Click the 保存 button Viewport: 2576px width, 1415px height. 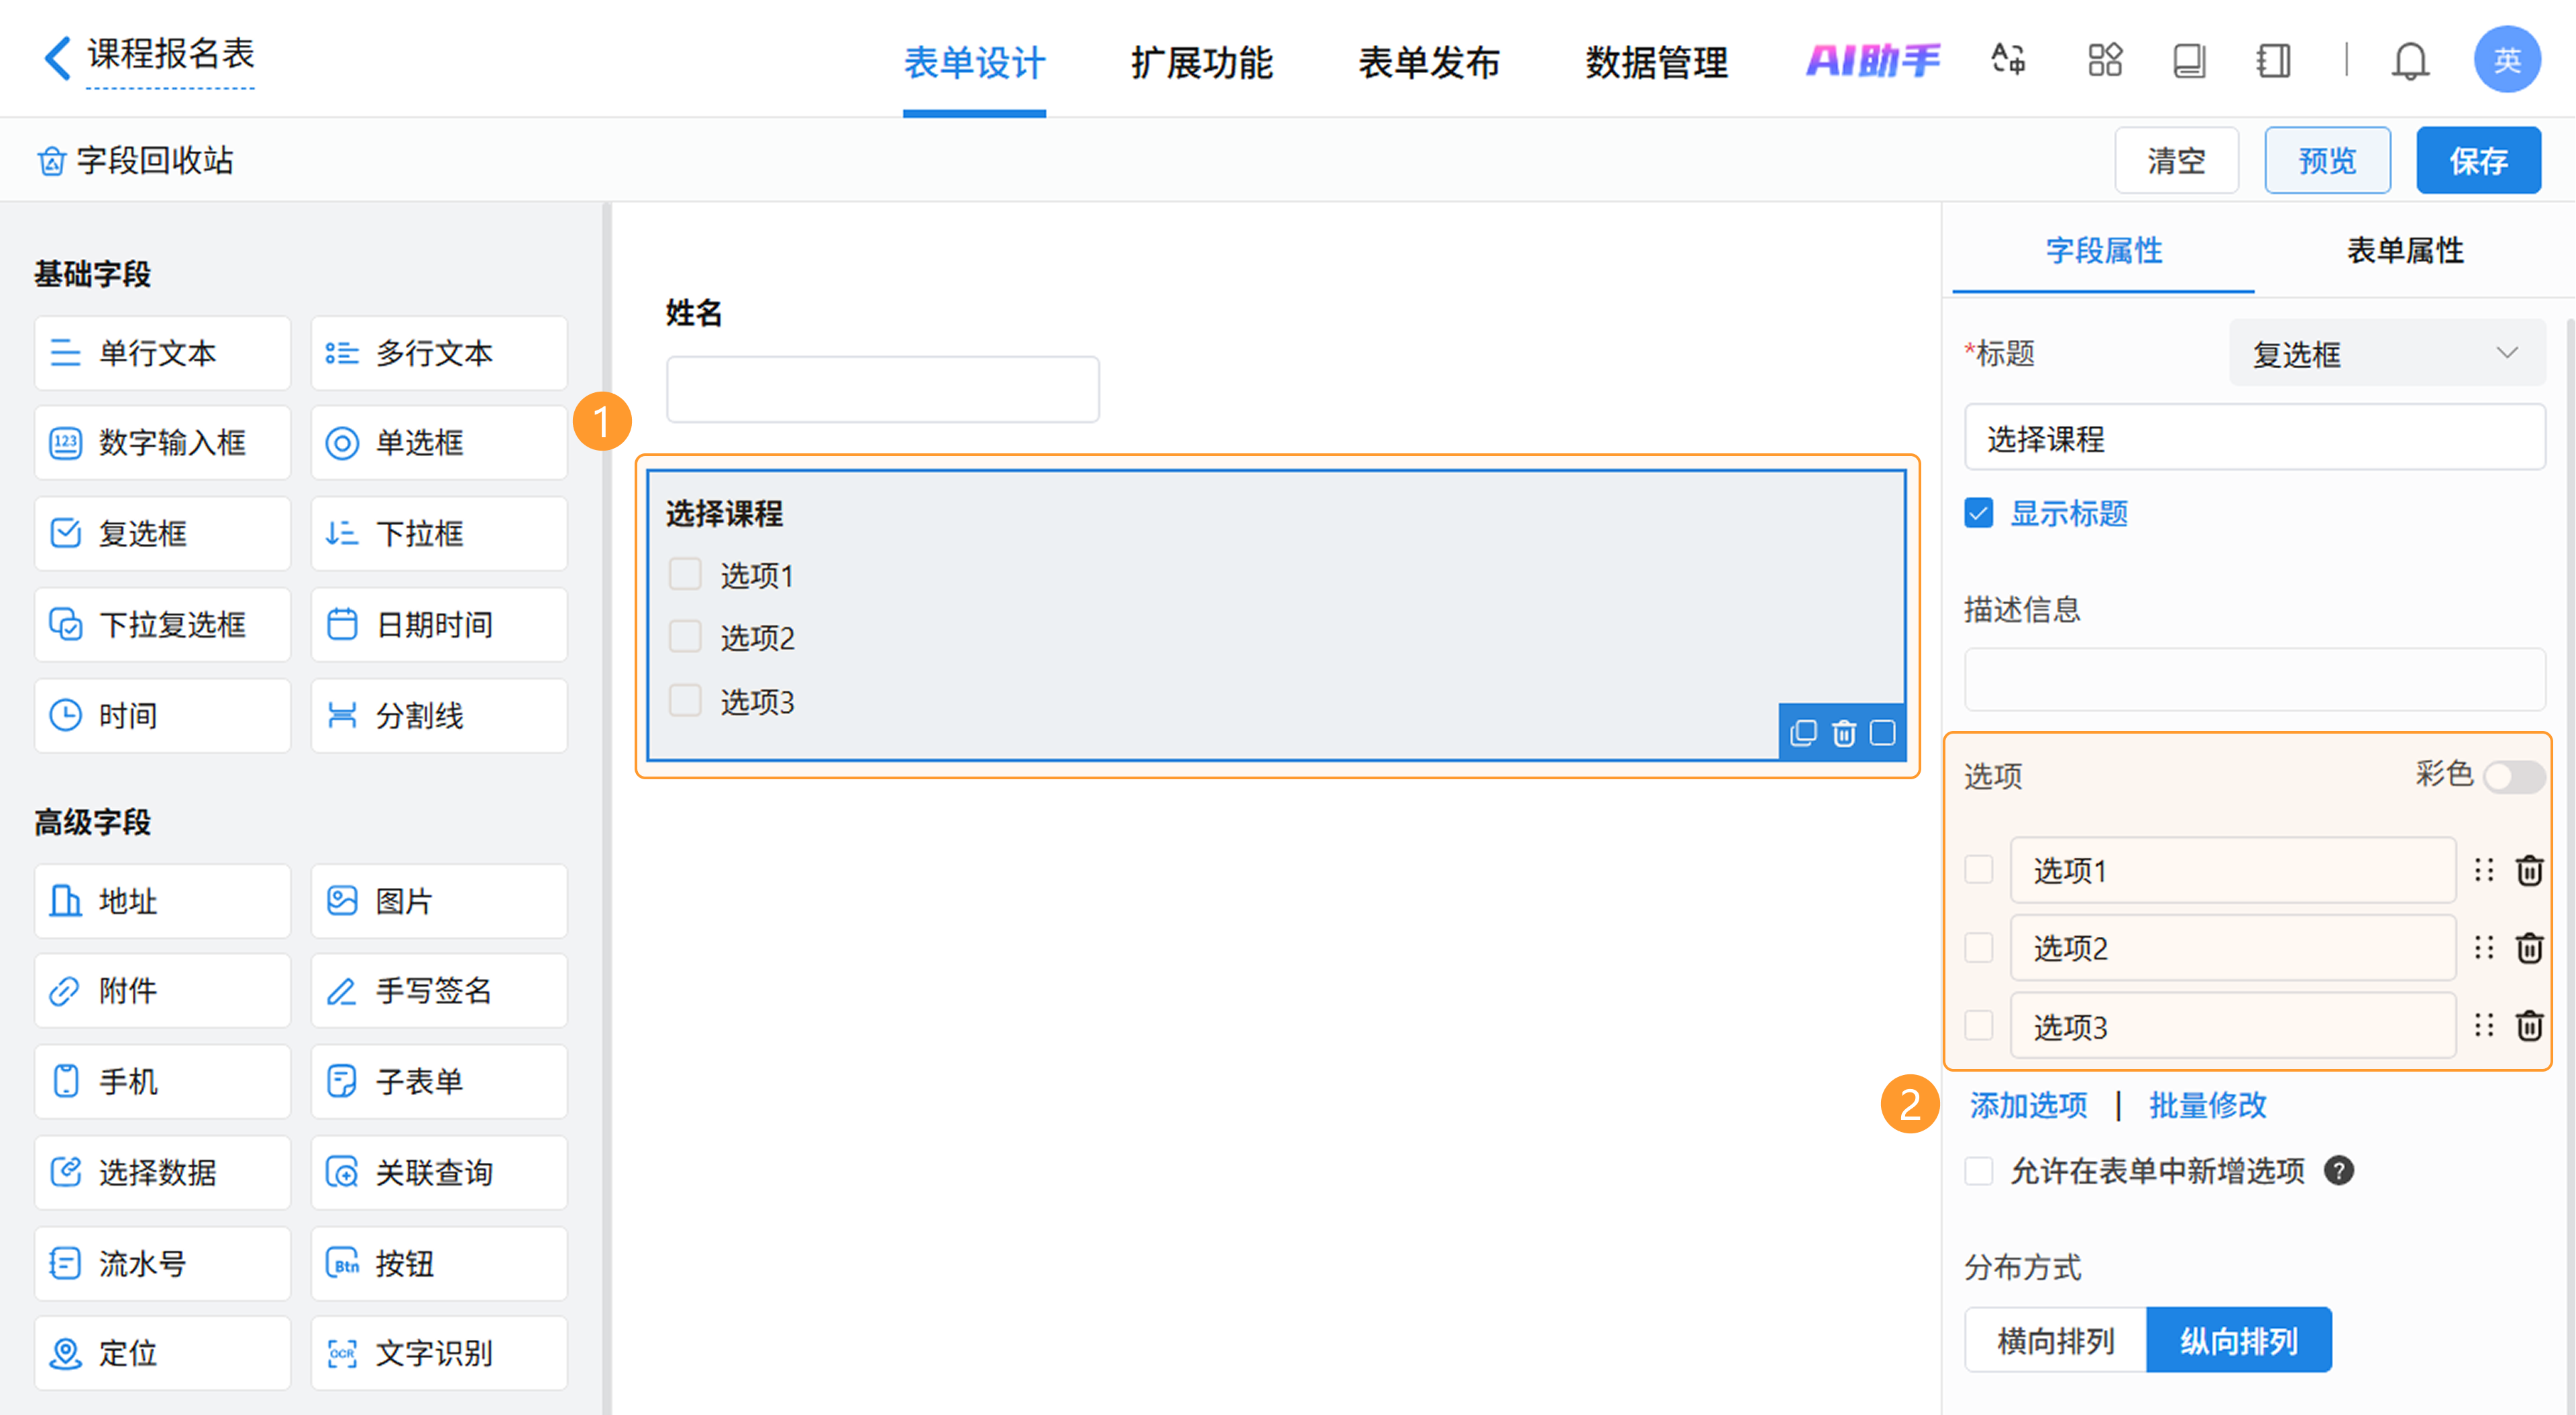(x=2477, y=160)
